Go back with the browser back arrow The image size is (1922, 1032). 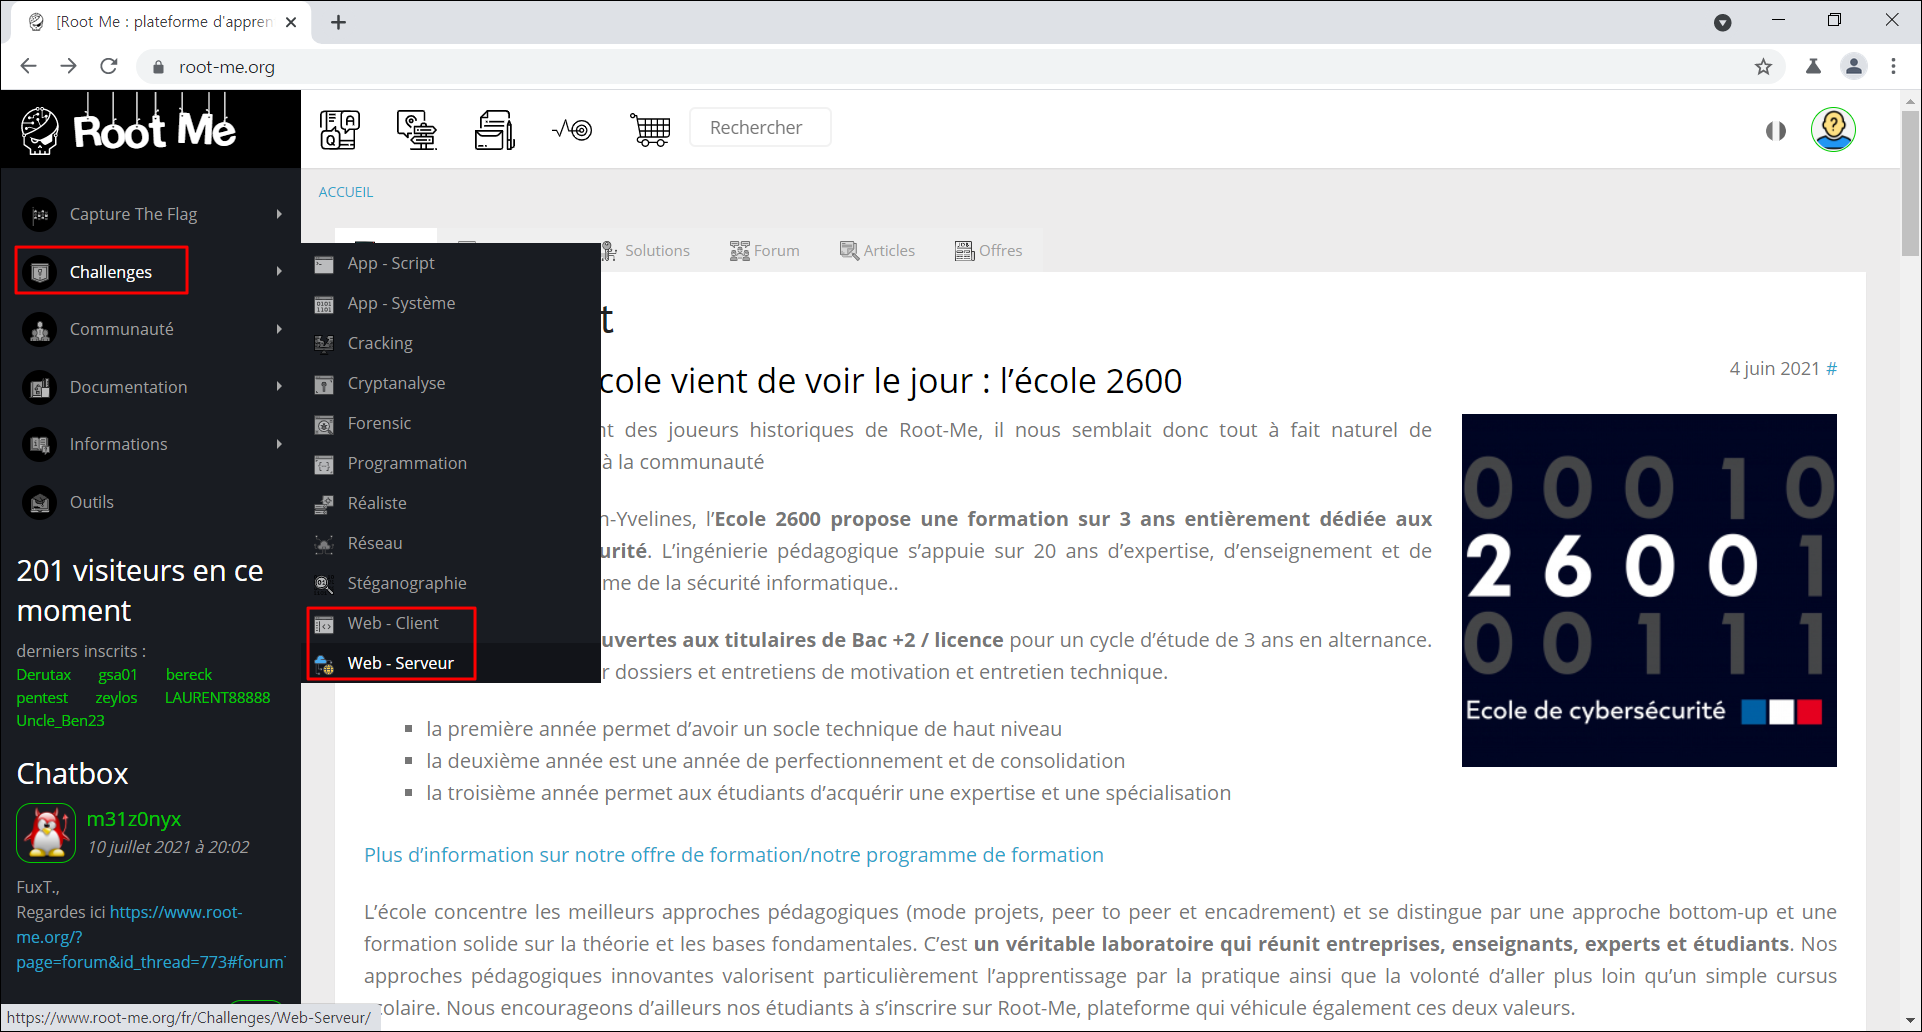click(29, 66)
